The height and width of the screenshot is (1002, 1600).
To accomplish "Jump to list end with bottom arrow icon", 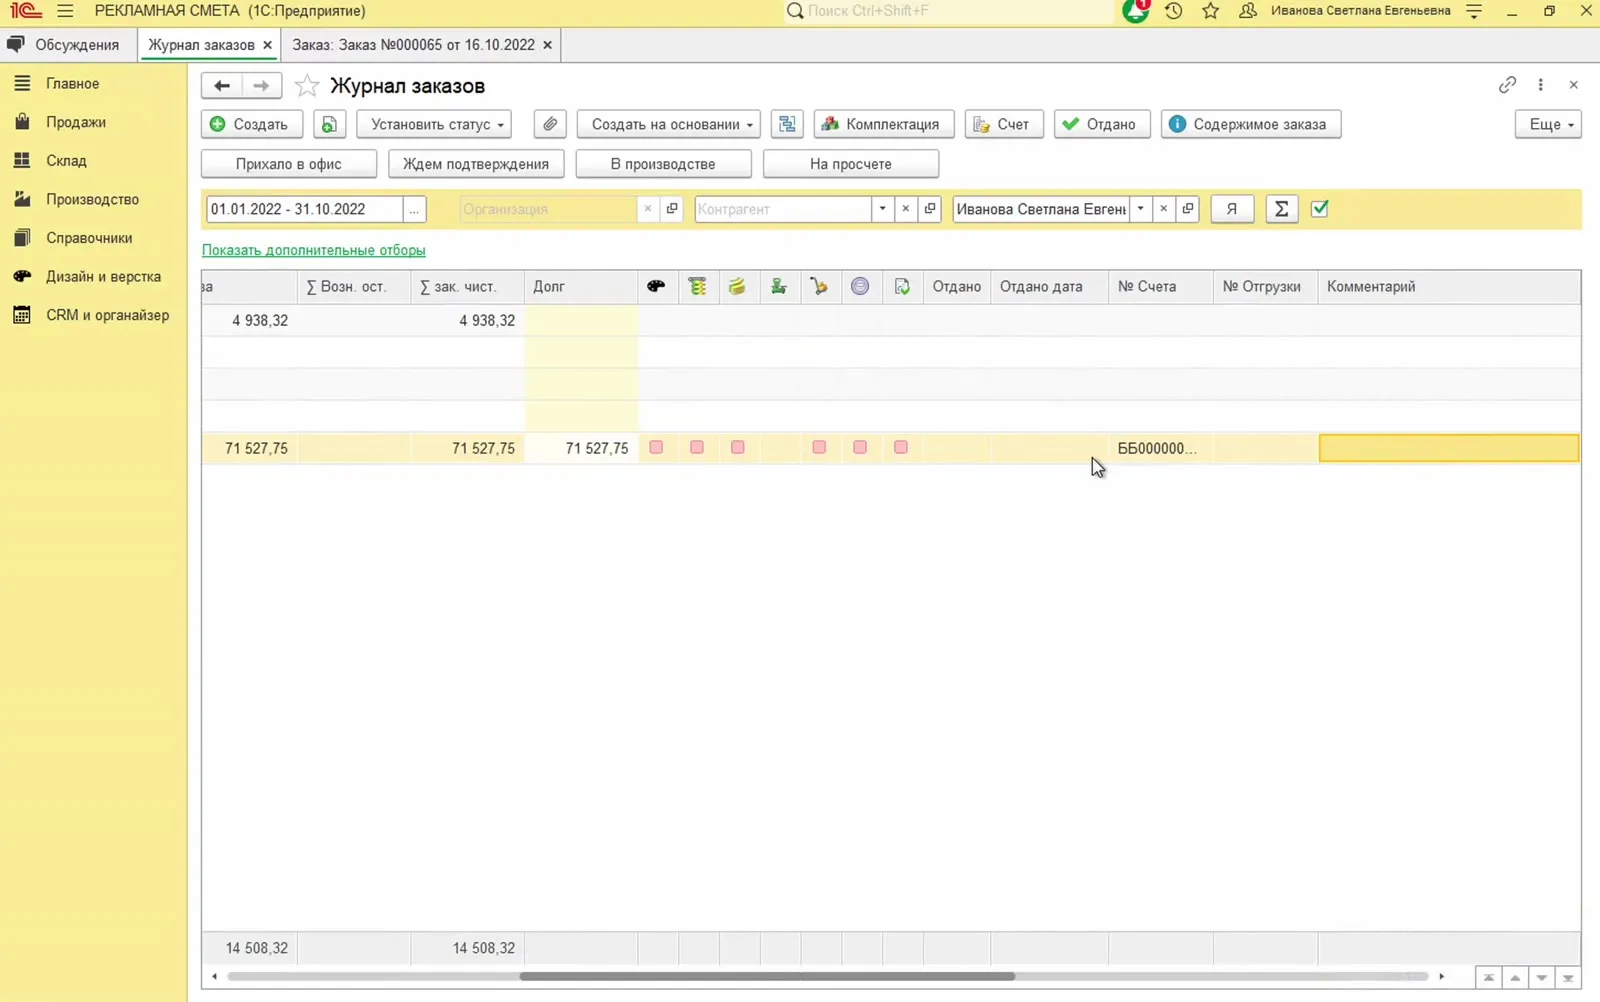I will tap(1568, 978).
